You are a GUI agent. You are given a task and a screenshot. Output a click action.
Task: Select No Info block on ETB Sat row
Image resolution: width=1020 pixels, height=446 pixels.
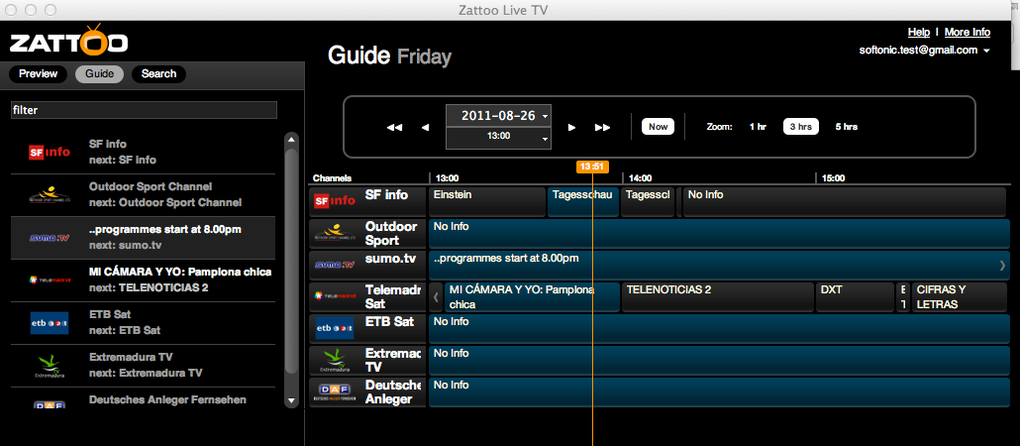point(719,328)
